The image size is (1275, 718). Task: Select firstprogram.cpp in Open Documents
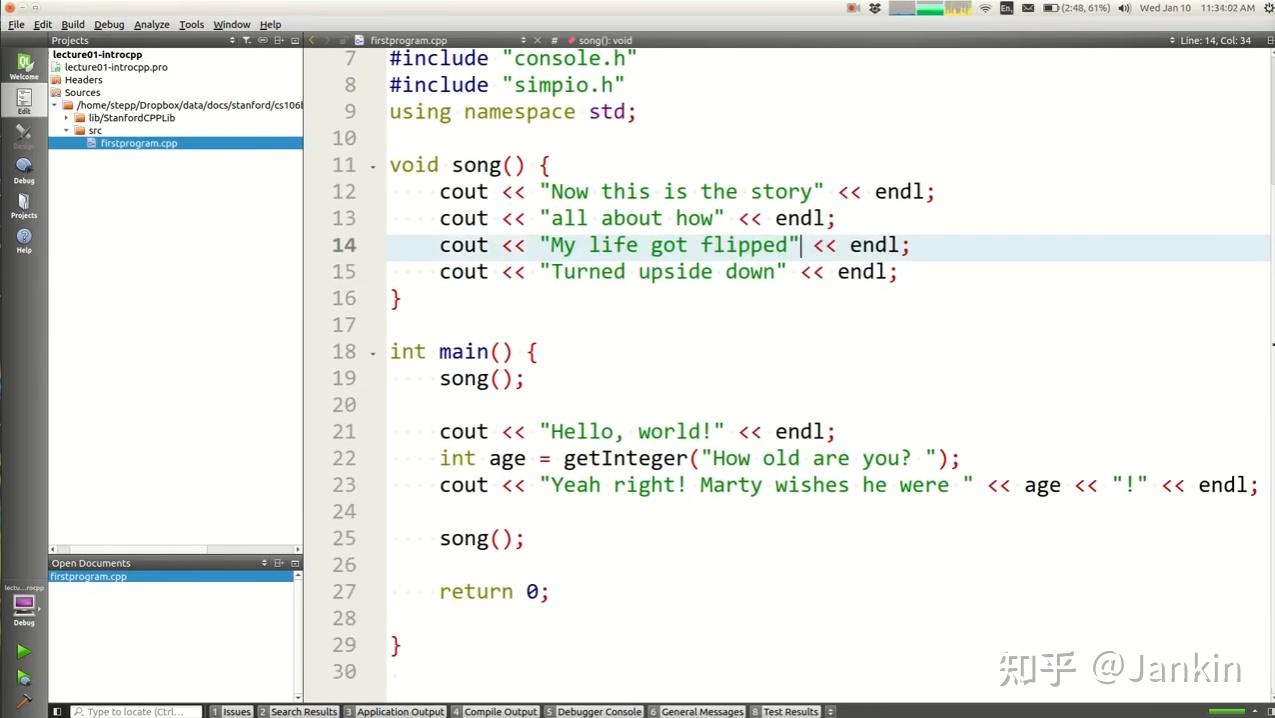88,577
